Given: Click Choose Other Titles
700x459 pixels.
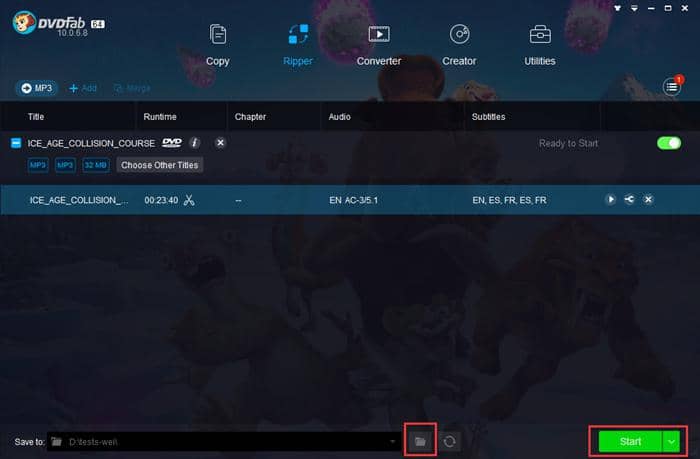Looking at the screenshot, I should pyautogui.click(x=159, y=165).
